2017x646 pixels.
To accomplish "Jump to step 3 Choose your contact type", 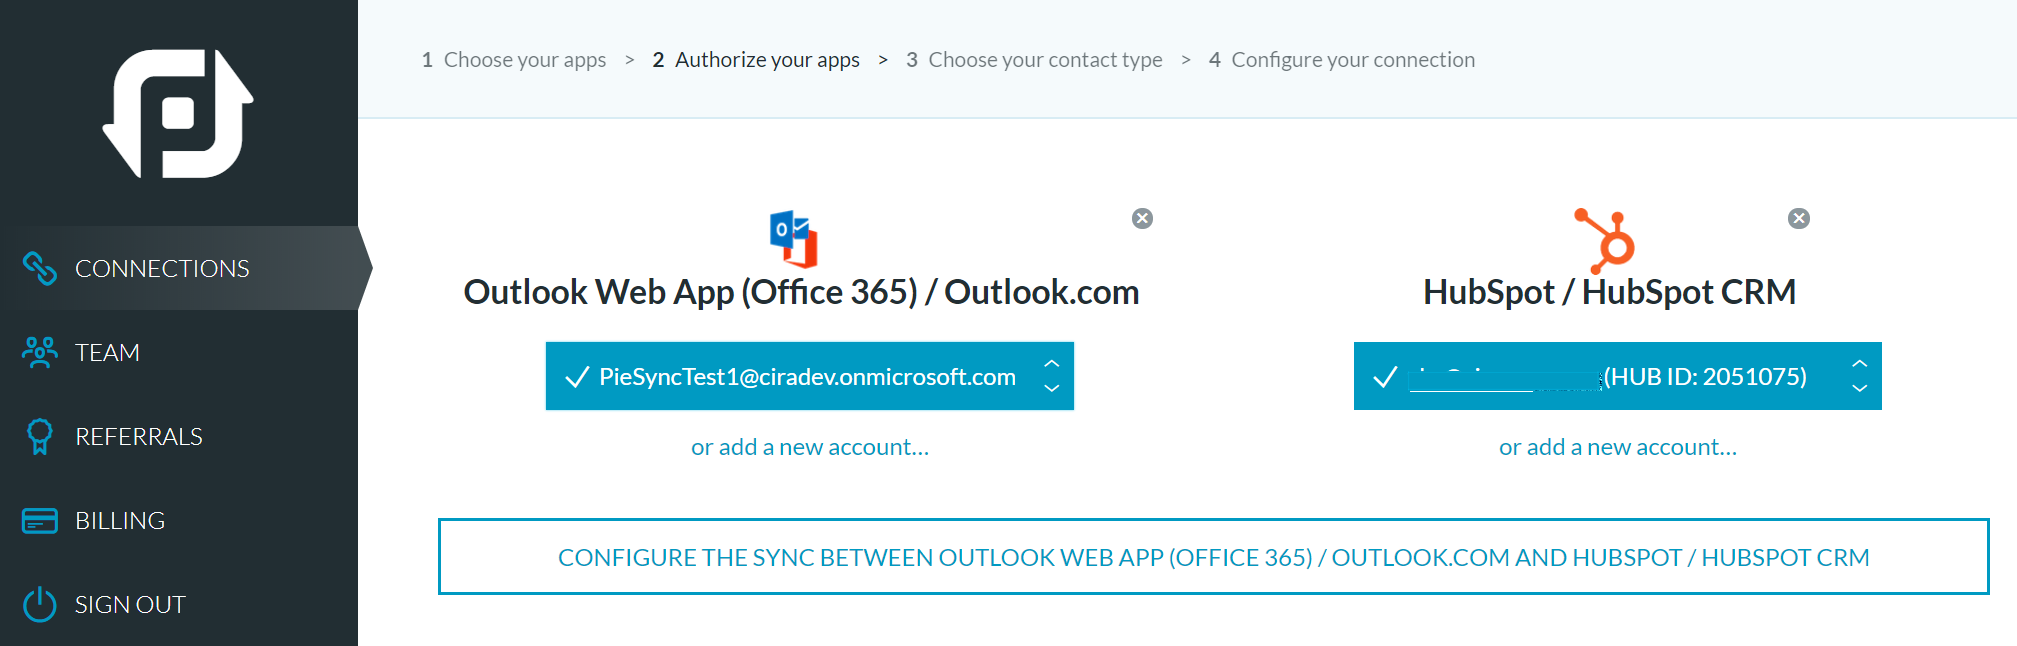I will click(x=1034, y=60).
